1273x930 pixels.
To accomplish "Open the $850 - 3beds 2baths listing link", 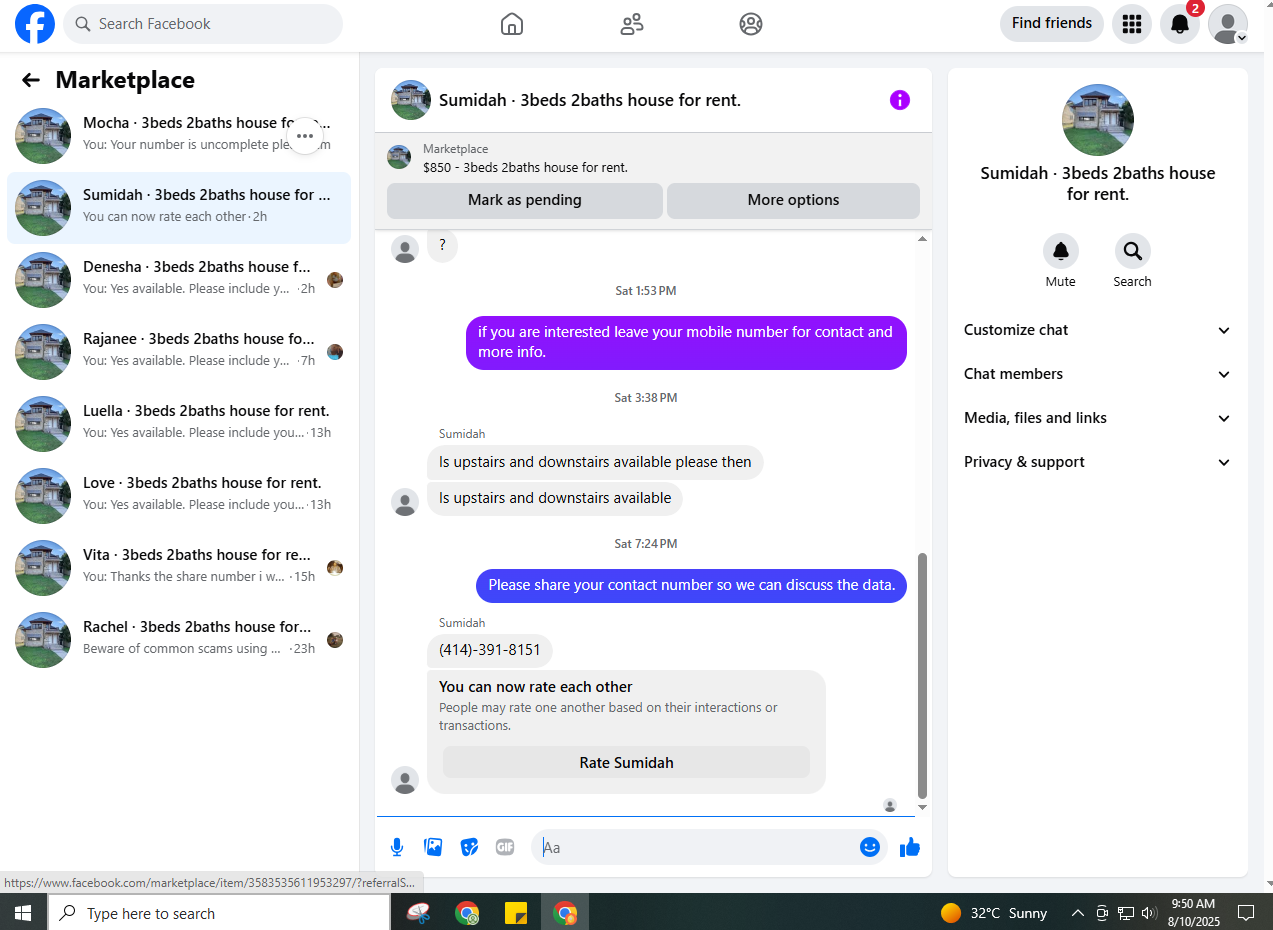I will [x=525, y=168].
